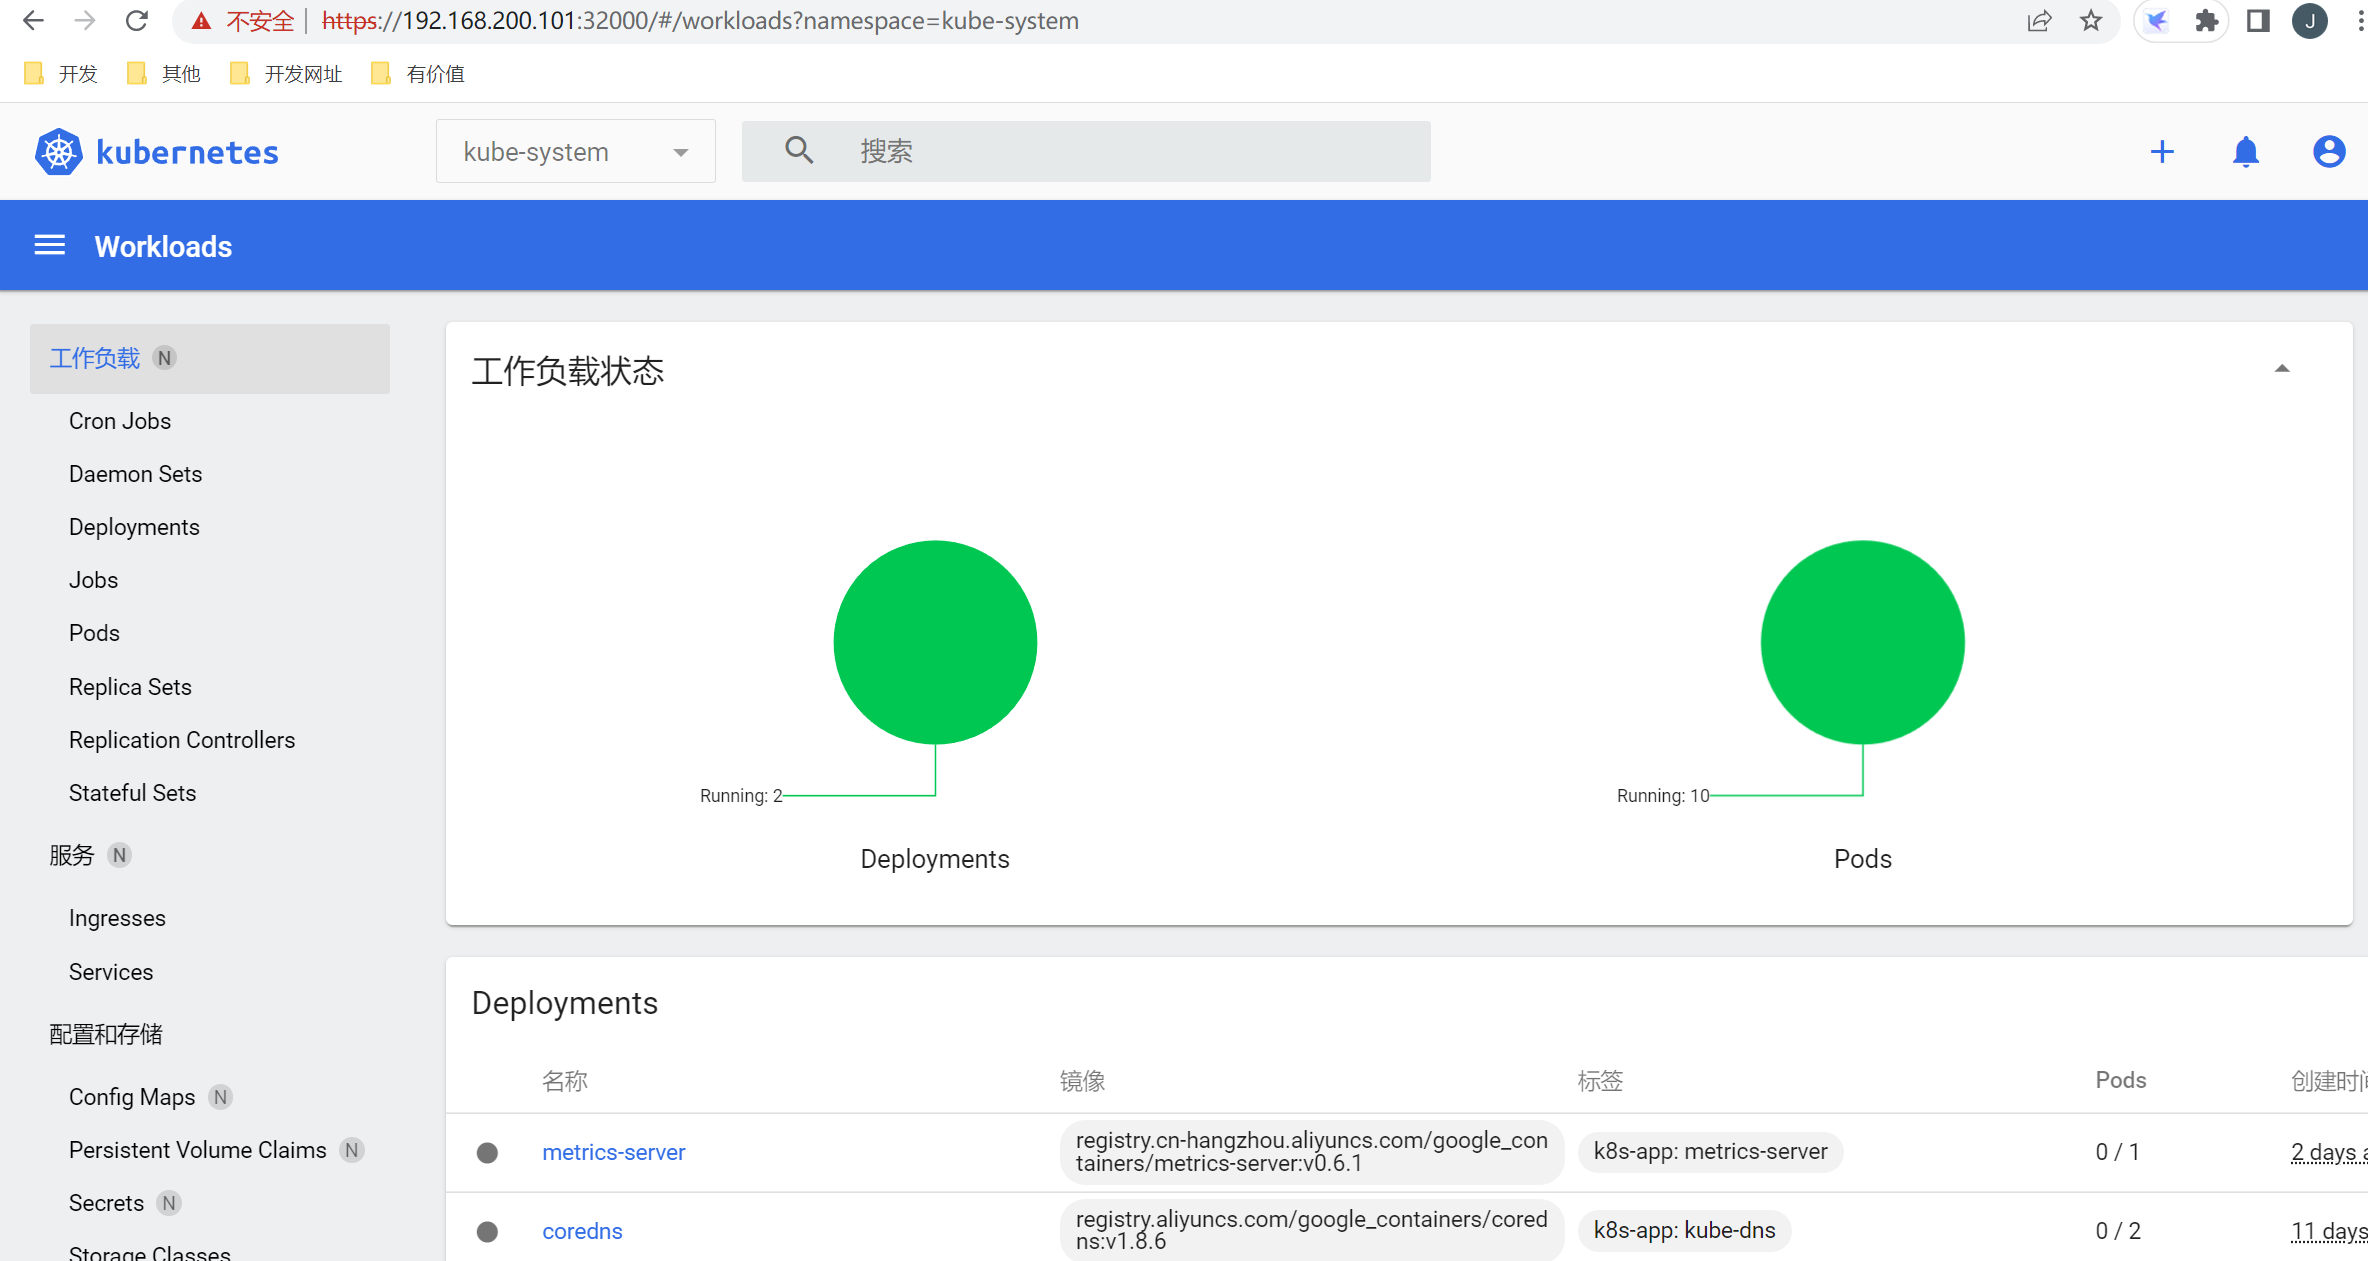This screenshot has height=1261, width=2368.
Task: Click the k8s-app: kube-dns label chip
Action: (1685, 1231)
